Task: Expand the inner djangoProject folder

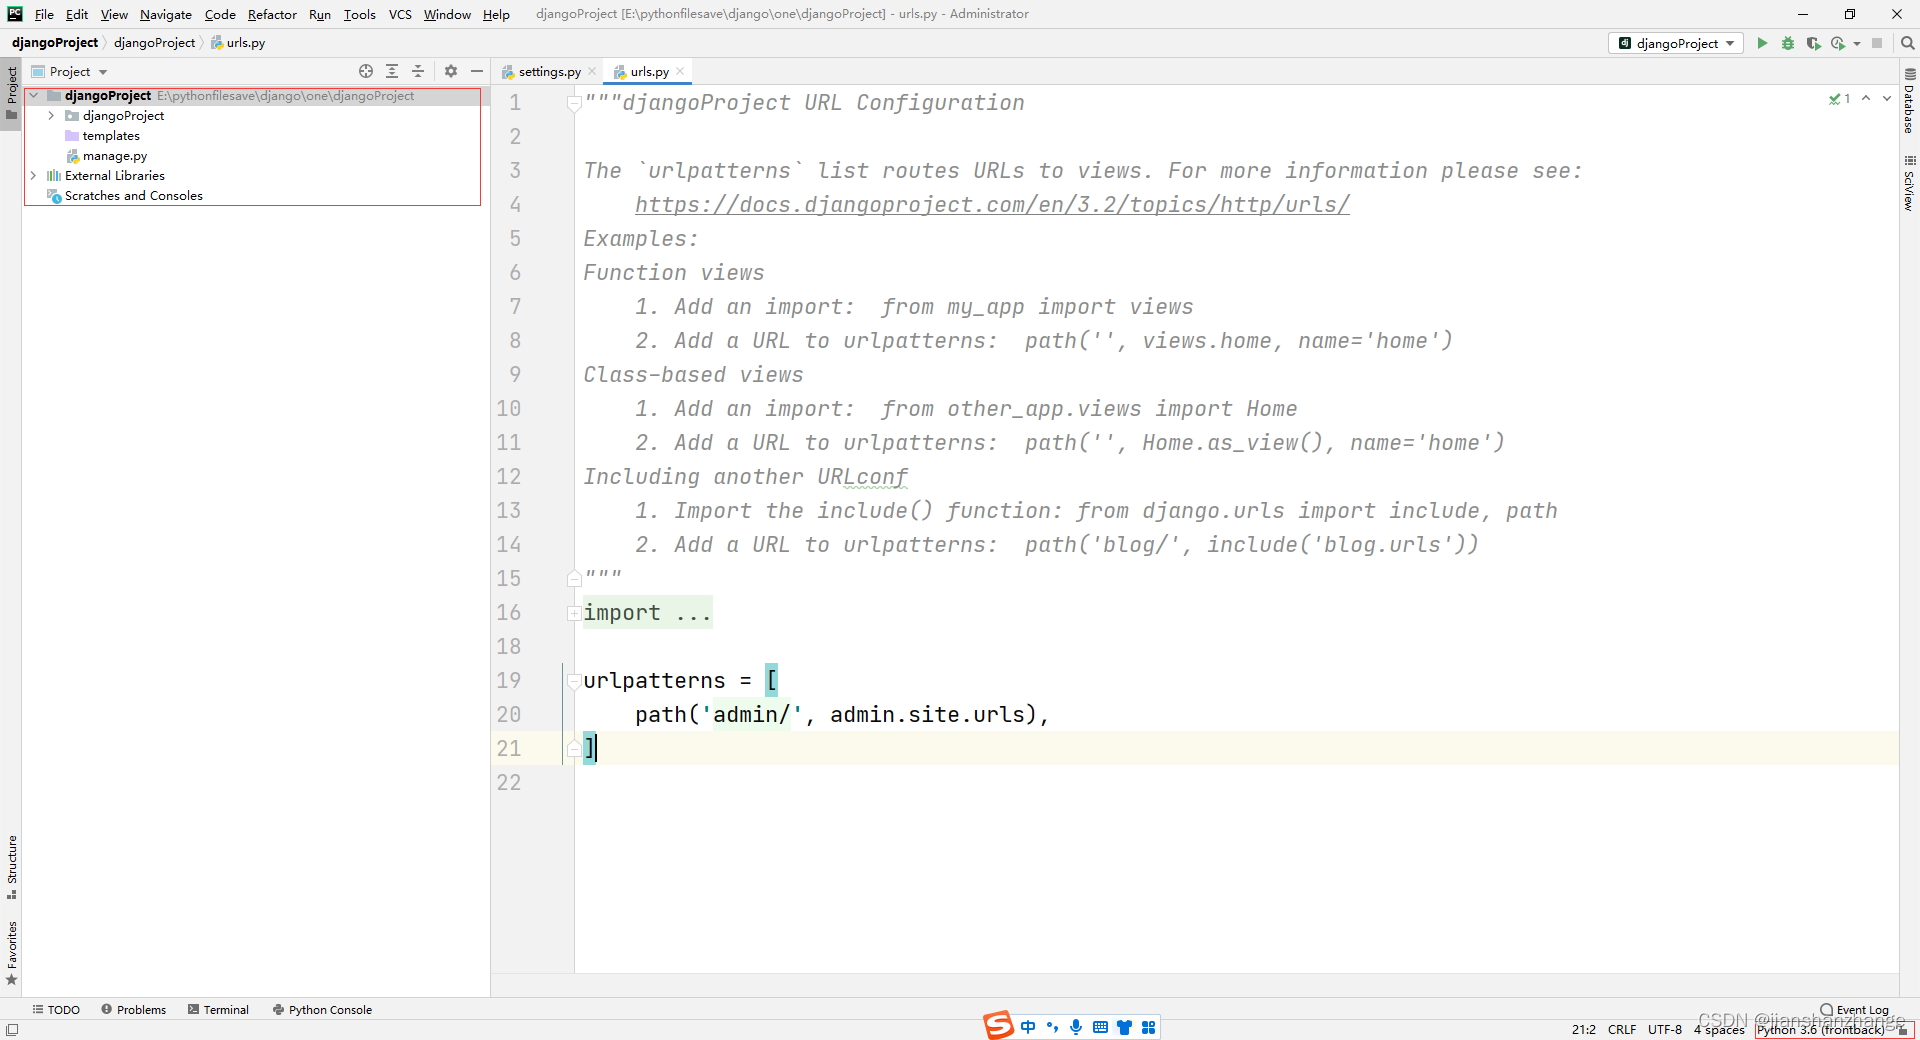Action: coord(52,116)
